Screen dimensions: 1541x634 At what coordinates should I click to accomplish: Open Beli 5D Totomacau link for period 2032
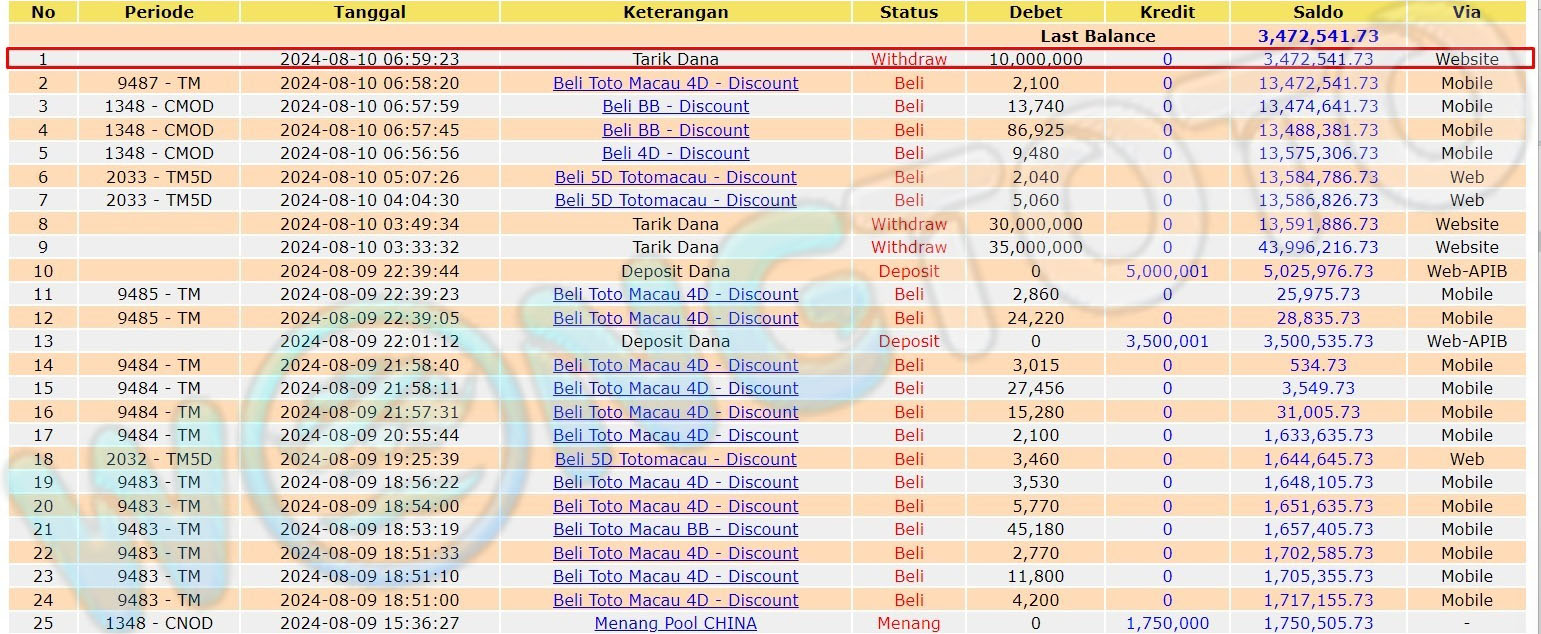[x=675, y=459]
